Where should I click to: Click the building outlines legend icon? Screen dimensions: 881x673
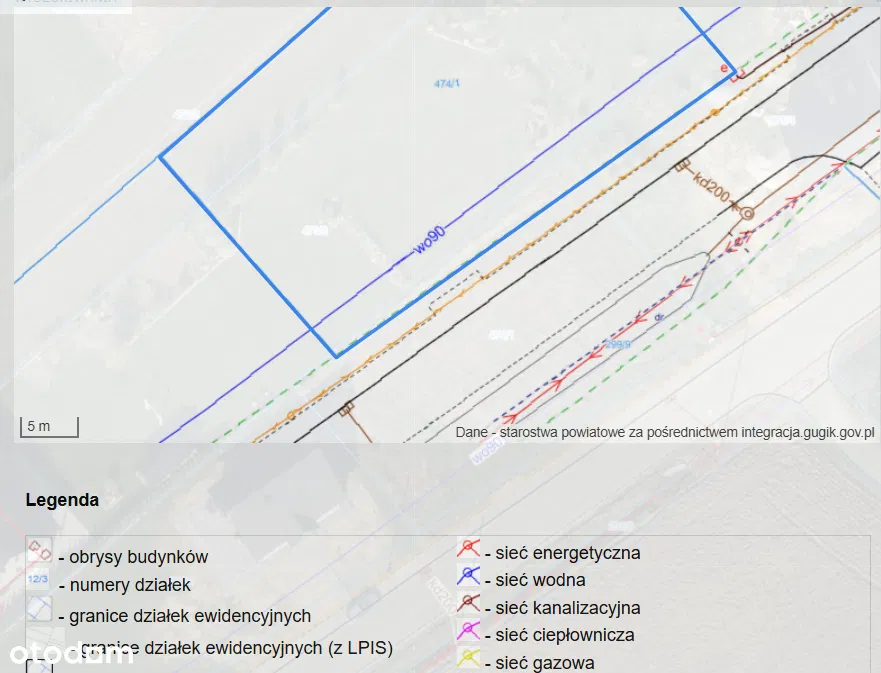coord(39,552)
